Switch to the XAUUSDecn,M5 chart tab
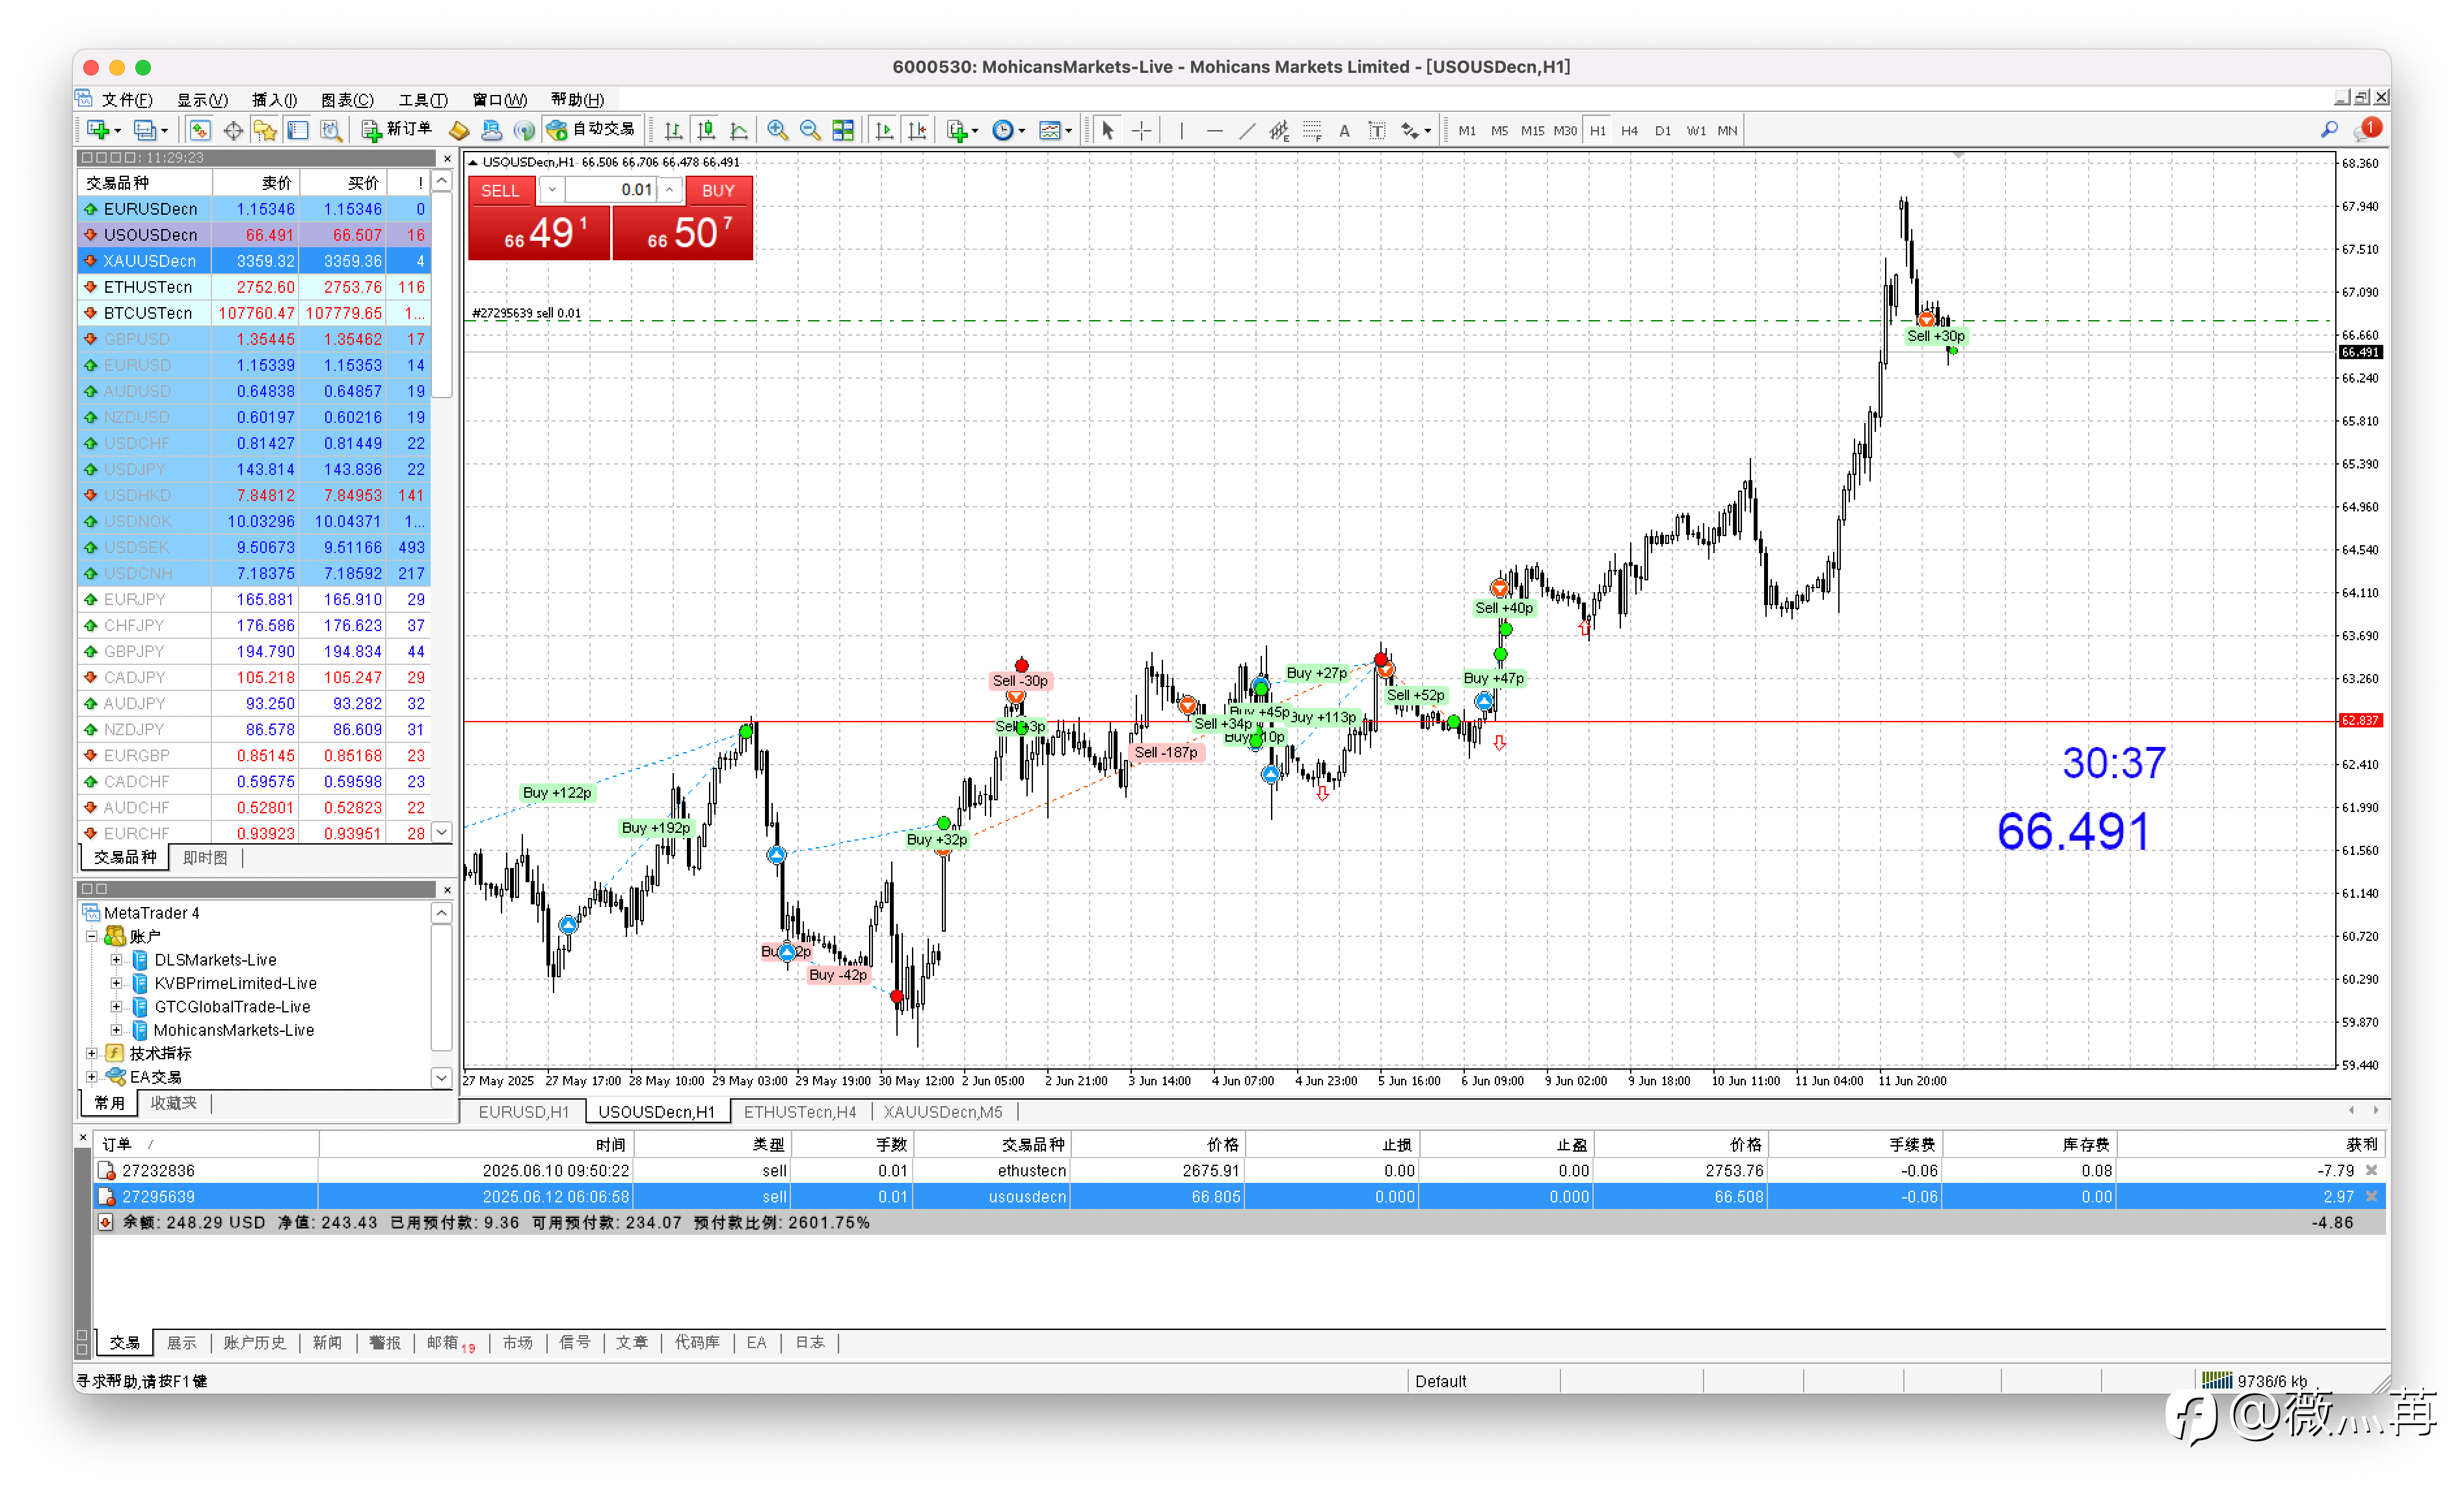Screen dimensions: 2464x1490 click(942, 1113)
